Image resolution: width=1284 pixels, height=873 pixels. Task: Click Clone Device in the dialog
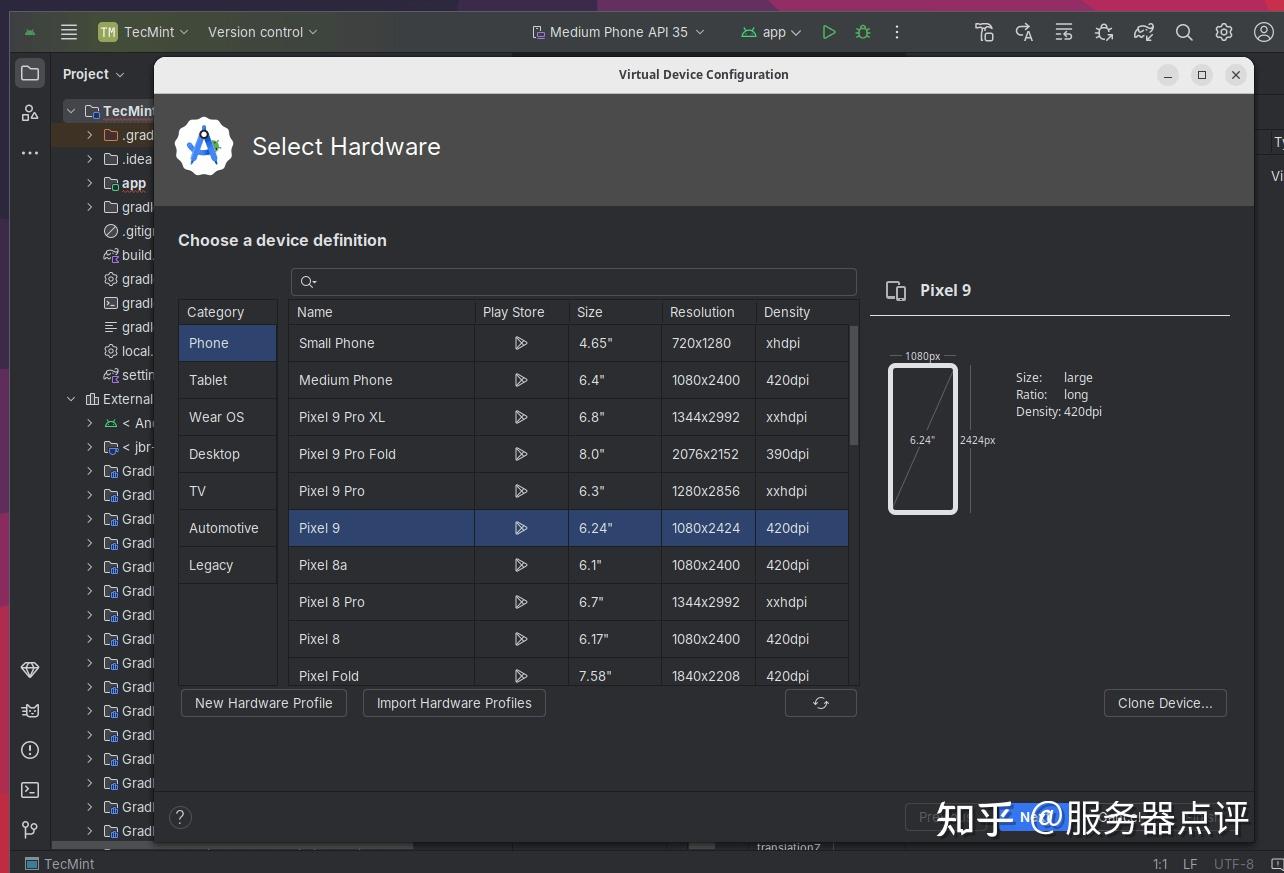pos(1164,703)
